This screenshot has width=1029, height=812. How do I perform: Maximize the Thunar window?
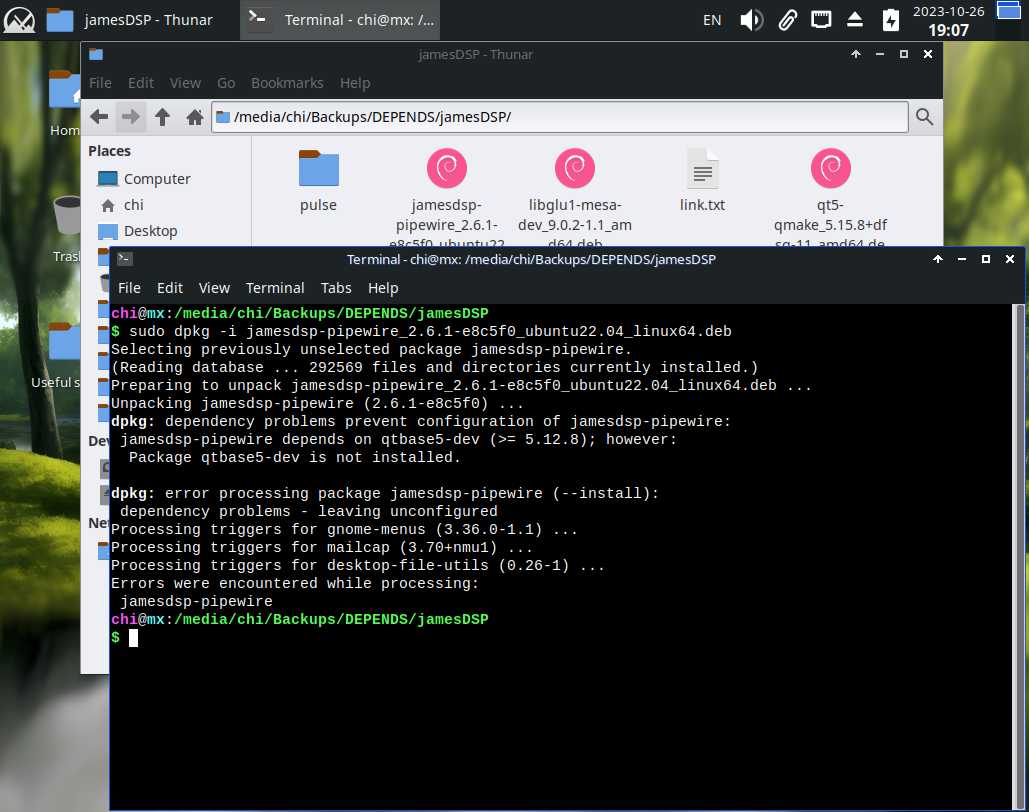(904, 54)
